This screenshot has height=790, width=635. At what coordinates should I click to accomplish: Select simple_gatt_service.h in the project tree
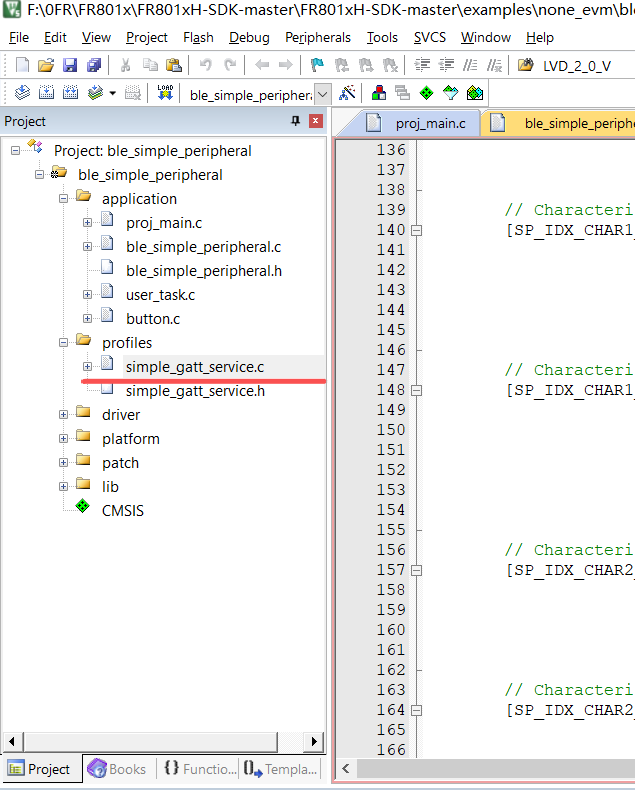coord(195,391)
